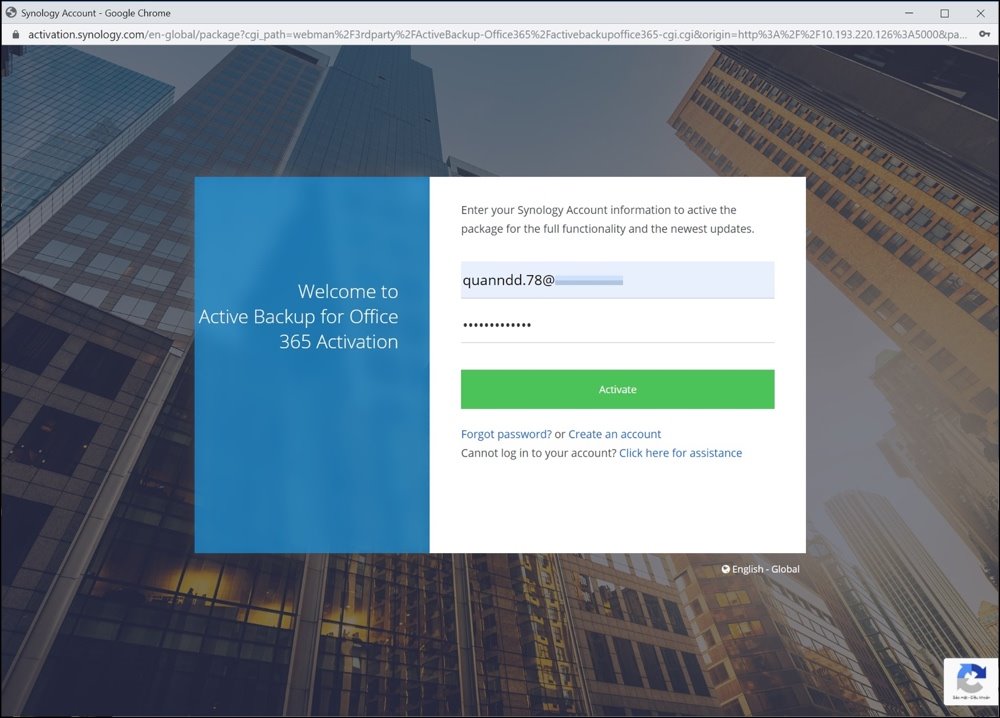Maximize the Chrome window

(944, 13)
